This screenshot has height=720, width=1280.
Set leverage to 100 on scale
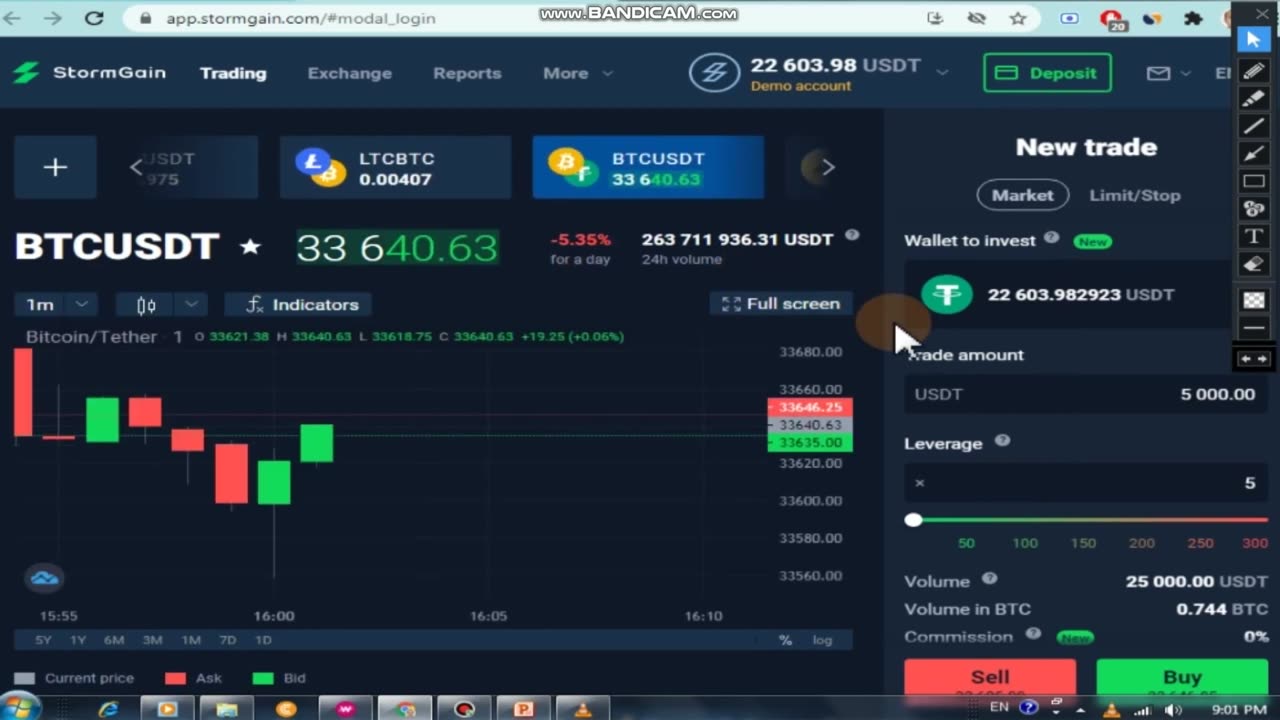tap(1025, 543)
